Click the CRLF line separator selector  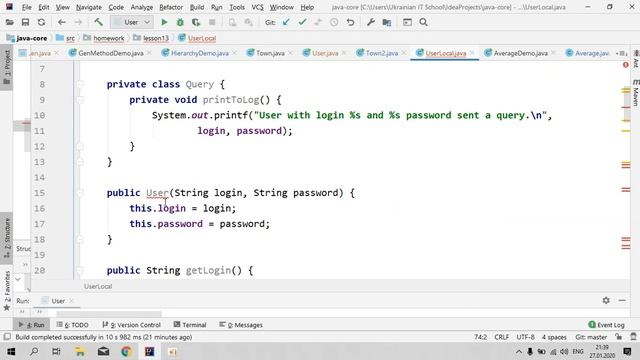point(502,337)
